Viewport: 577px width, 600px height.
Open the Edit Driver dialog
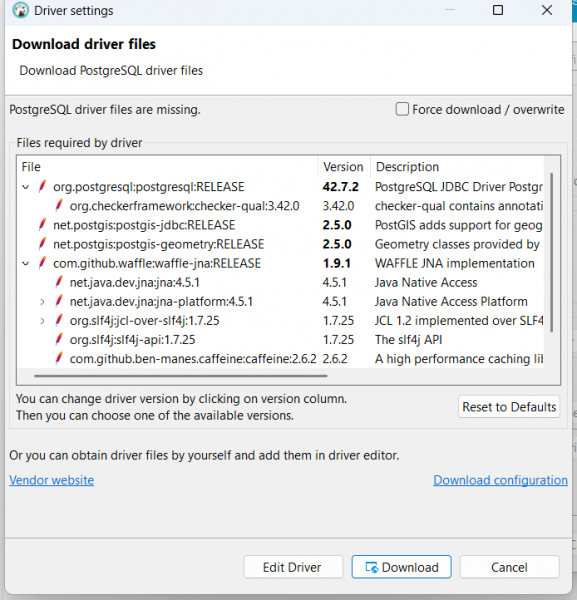pyautogui.click(x=293, y=567)
